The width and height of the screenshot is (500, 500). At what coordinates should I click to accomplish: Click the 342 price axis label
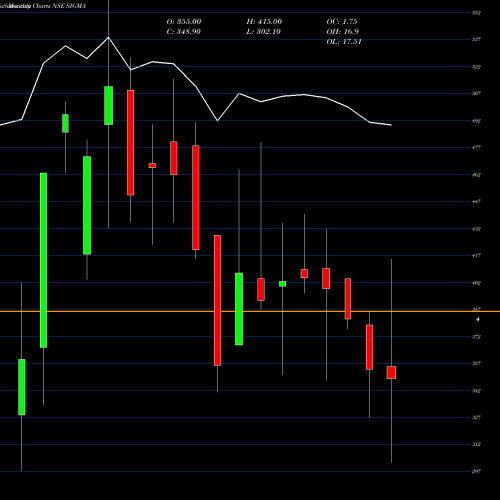(x=476, y=391)
